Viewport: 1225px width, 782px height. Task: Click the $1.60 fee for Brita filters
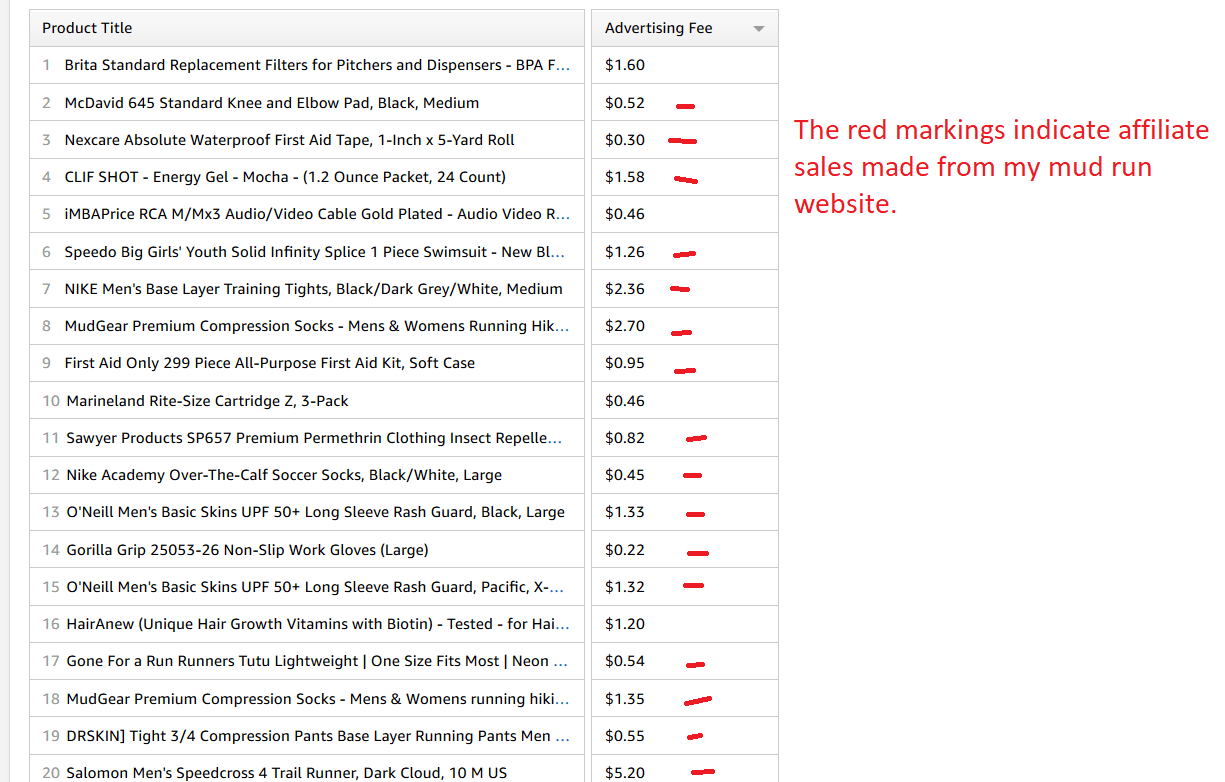point(625,65)
